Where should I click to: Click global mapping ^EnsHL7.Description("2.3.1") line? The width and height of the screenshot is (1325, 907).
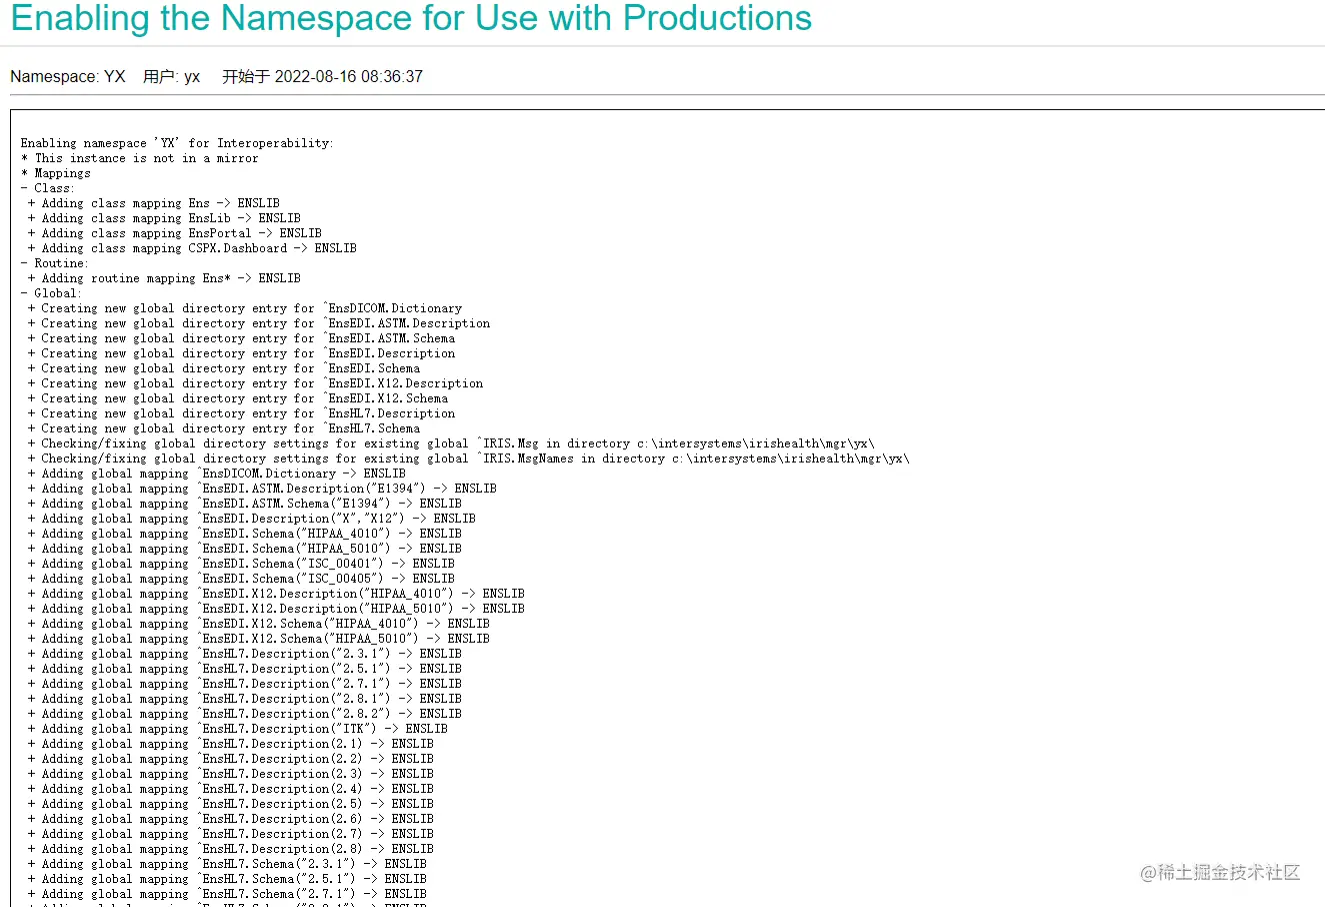coord(245,653)
